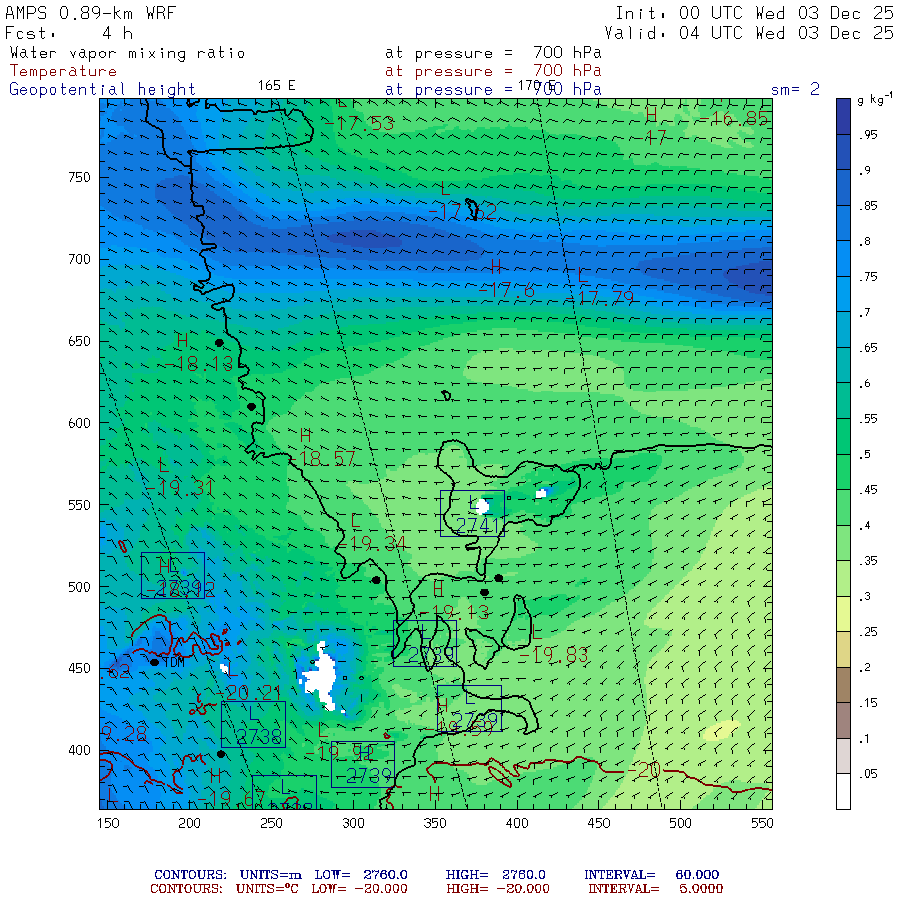Click the '-17.79' temperature low label

(x=600, y=298)
